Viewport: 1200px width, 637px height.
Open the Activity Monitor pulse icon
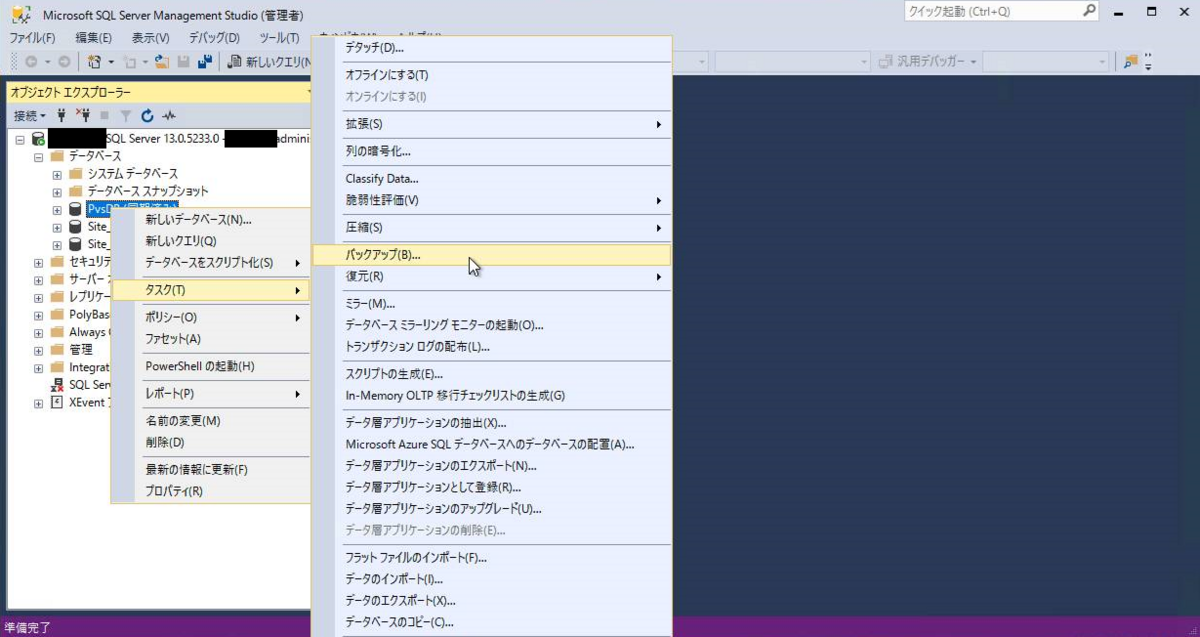coord(169,115)
